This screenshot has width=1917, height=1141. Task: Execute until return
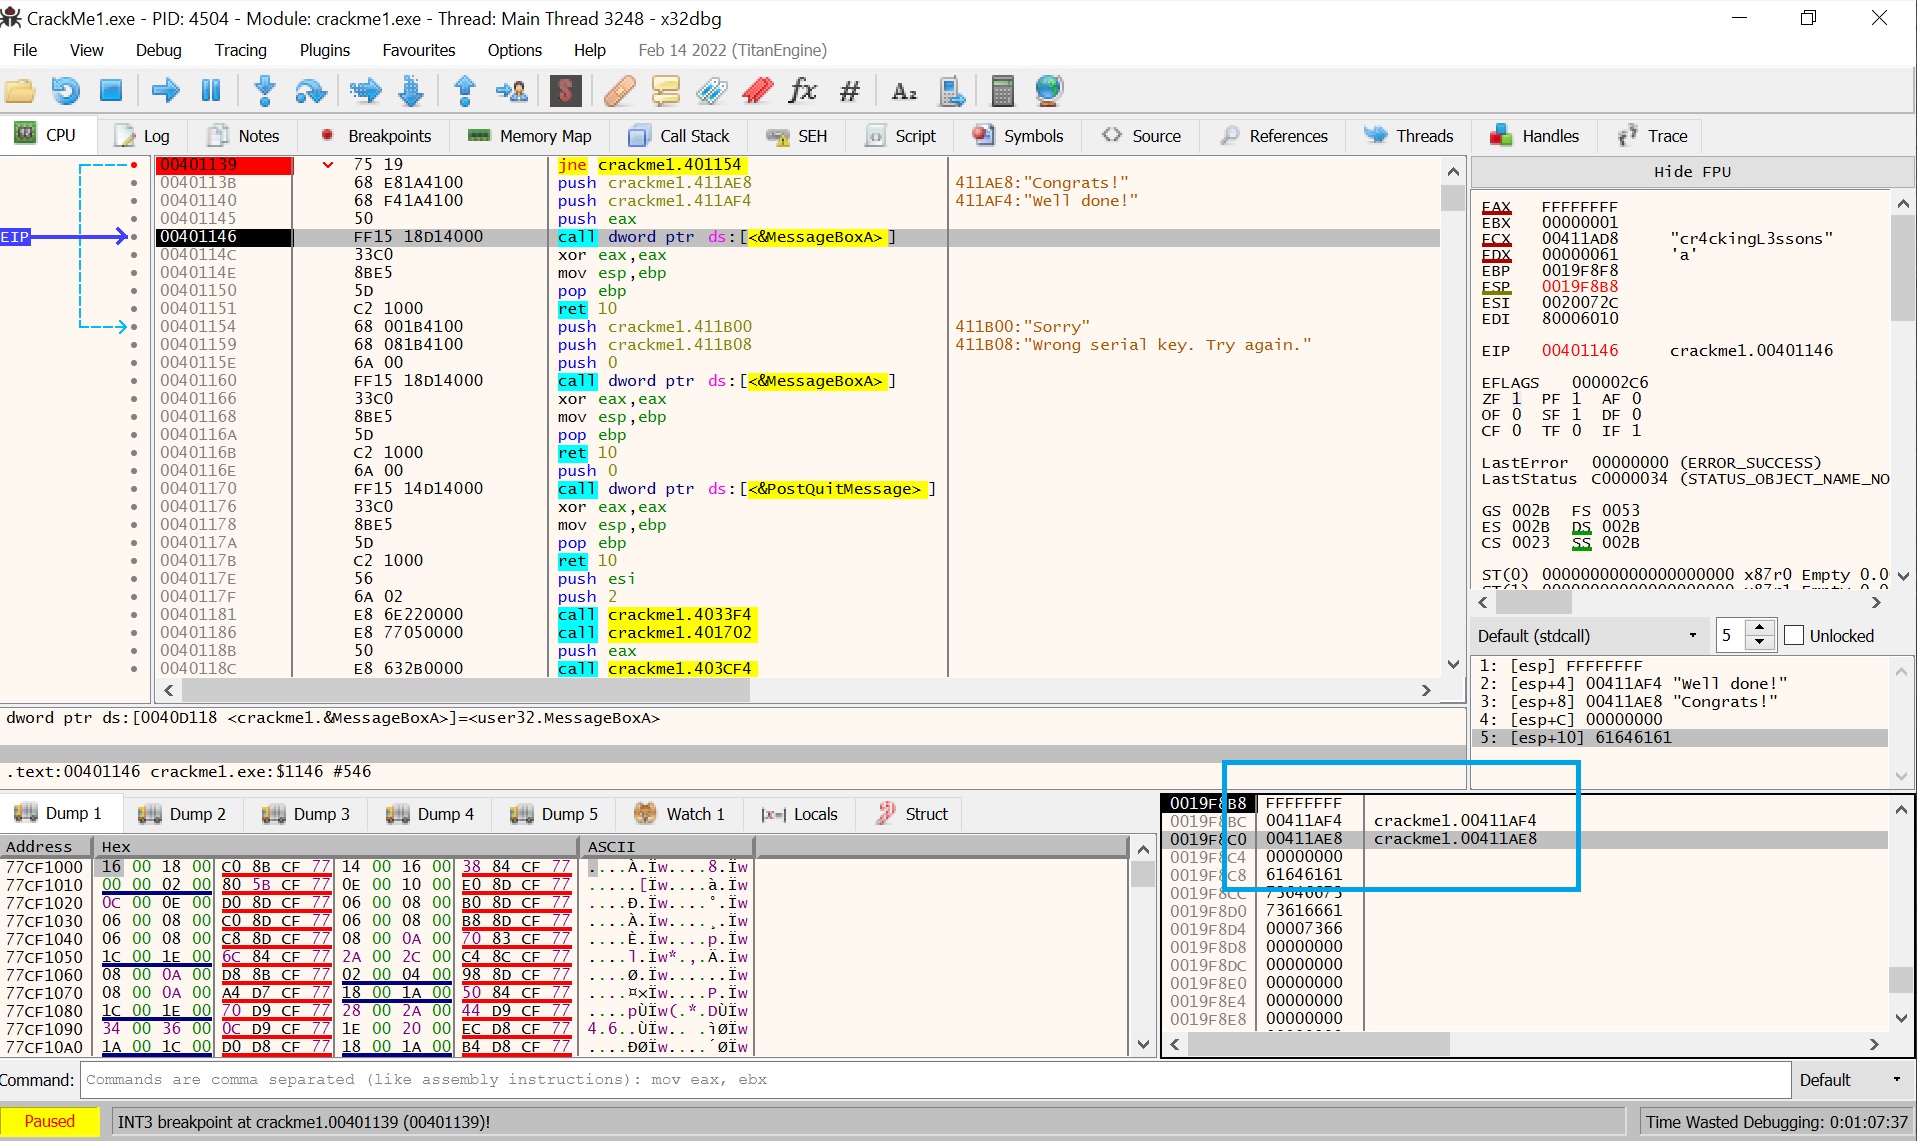[464, 90]
